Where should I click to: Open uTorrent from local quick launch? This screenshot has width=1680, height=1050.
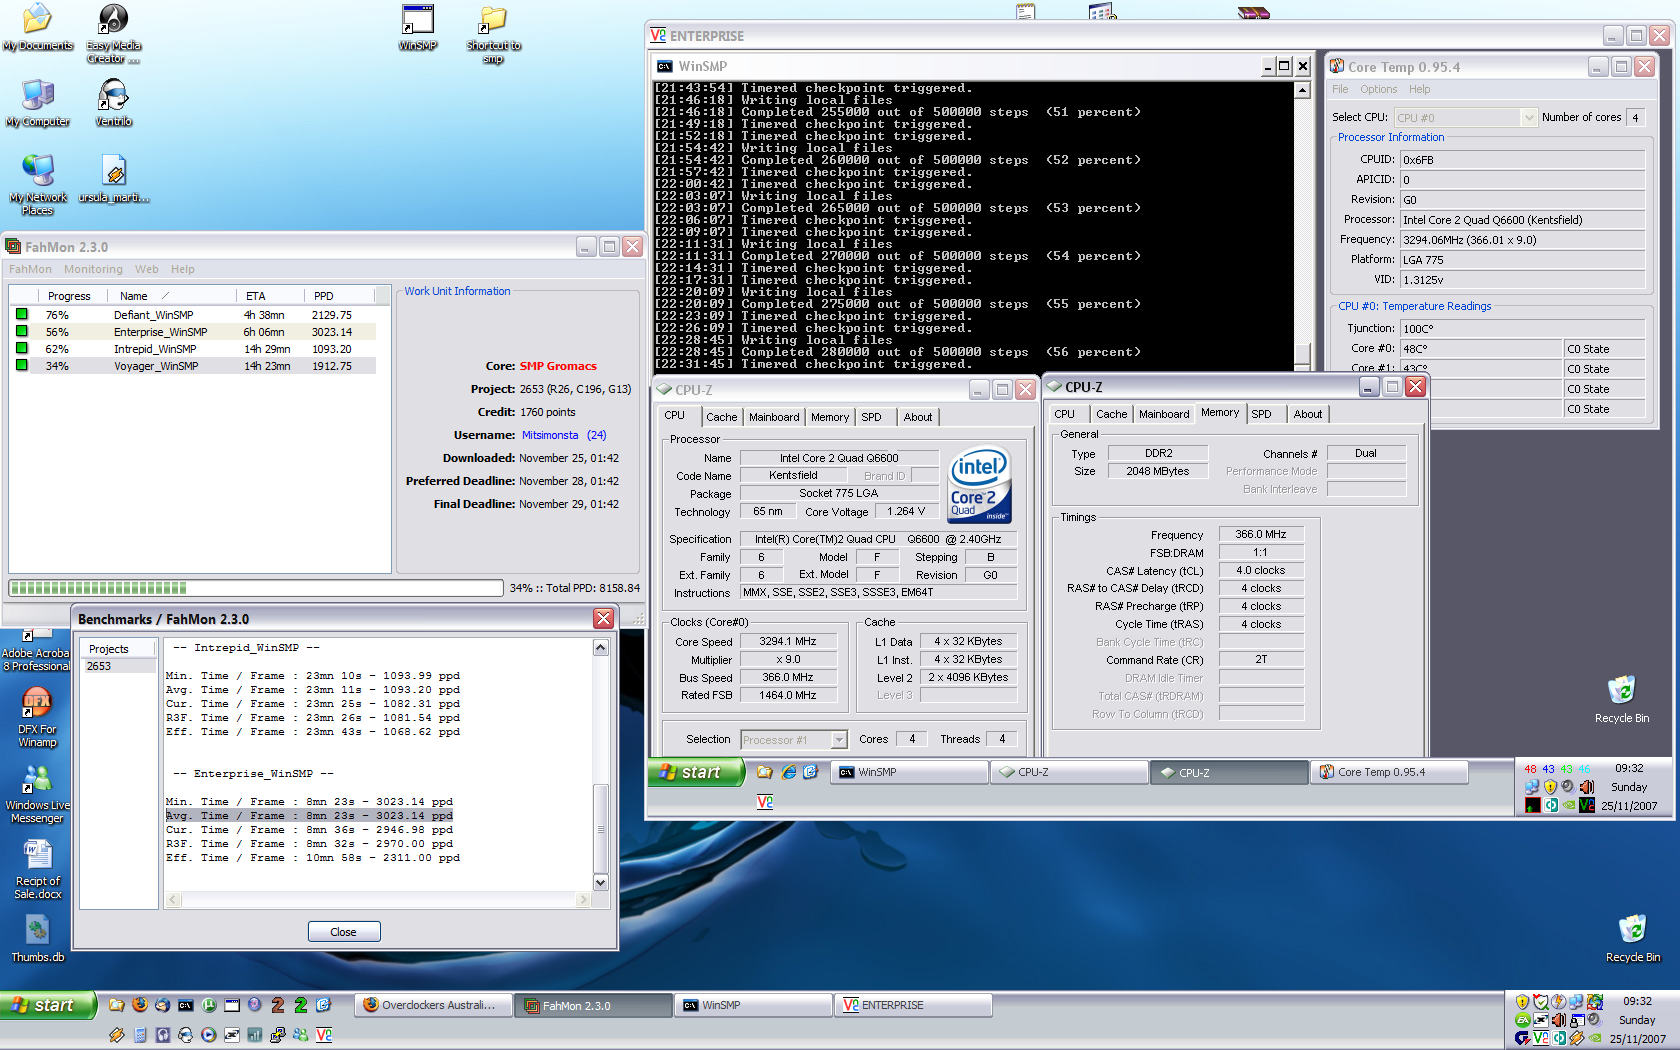[x=209, y=1005]
